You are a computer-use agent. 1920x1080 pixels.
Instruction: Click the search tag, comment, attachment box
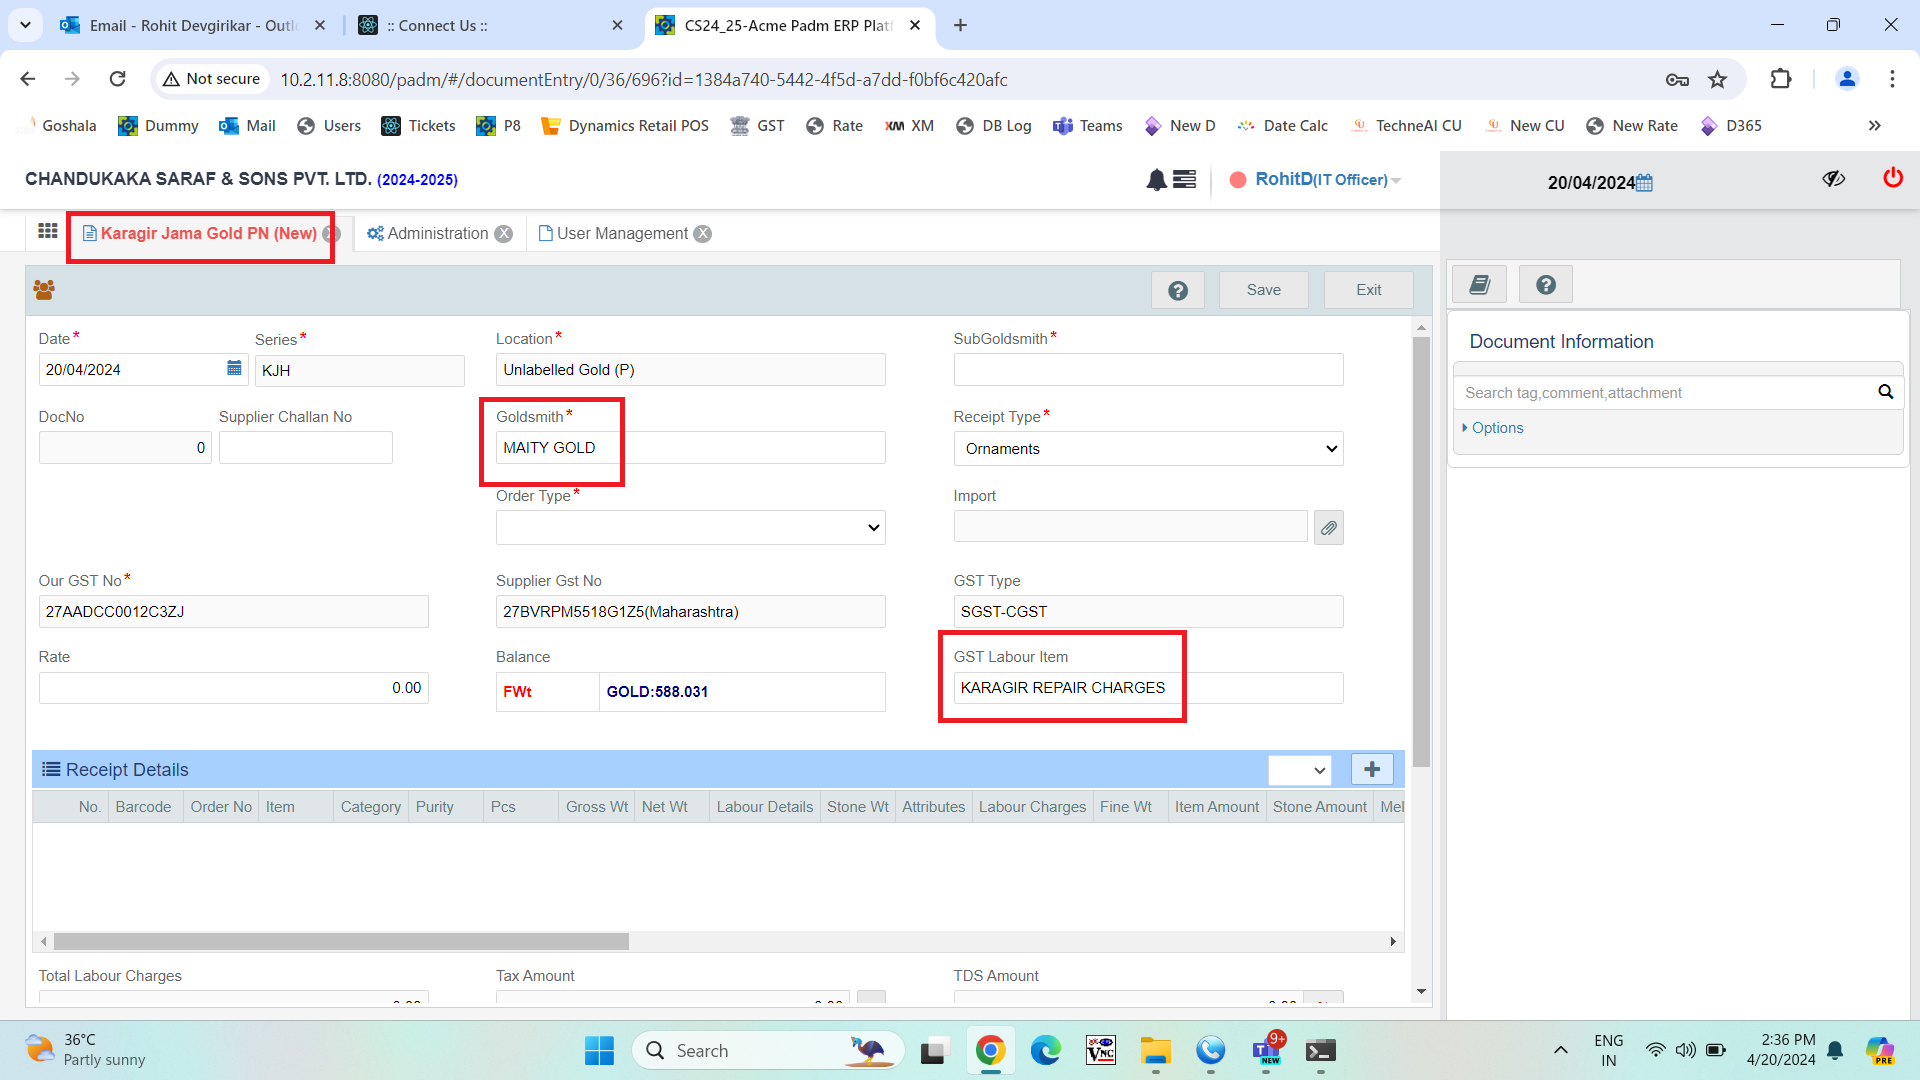pyautogui.click(x=1665, y=393)
